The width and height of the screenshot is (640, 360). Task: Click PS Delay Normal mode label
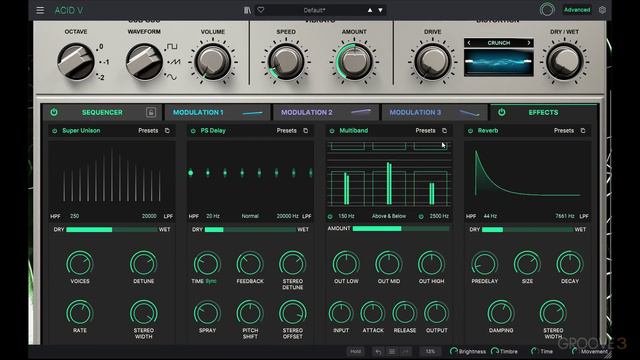[x=250, y=216]
